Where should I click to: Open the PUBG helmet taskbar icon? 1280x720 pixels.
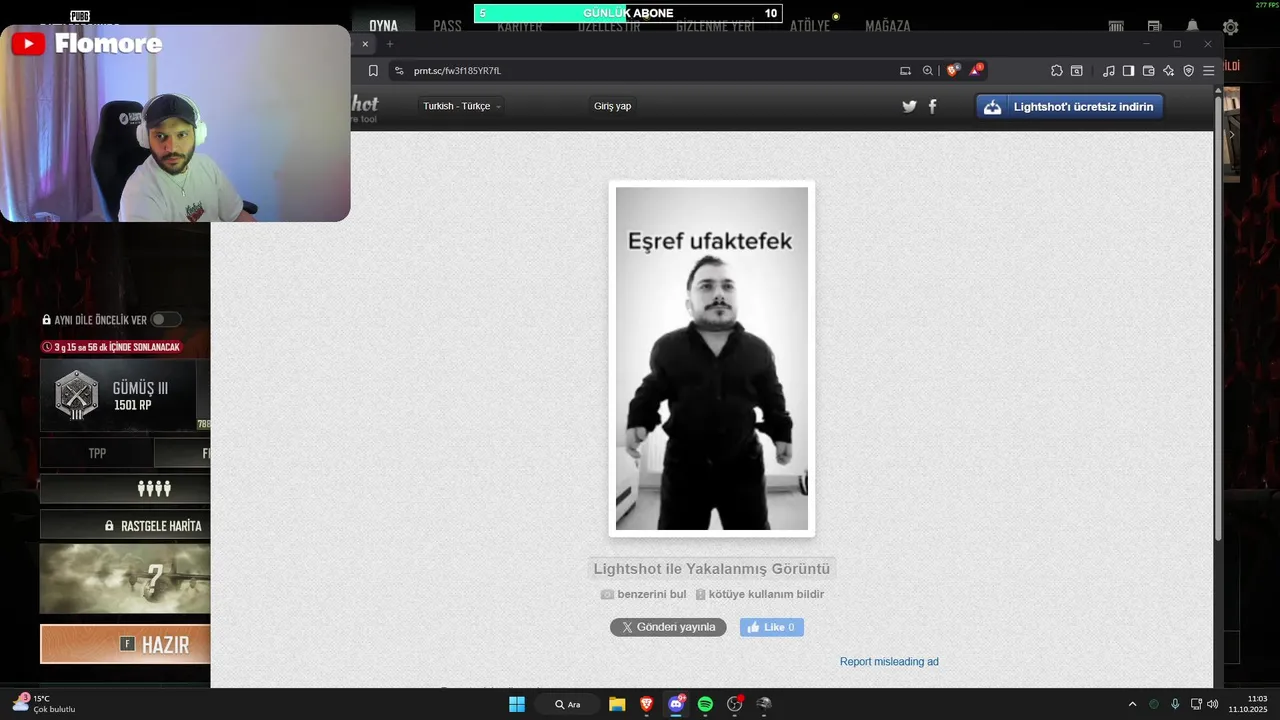point(764,704)
